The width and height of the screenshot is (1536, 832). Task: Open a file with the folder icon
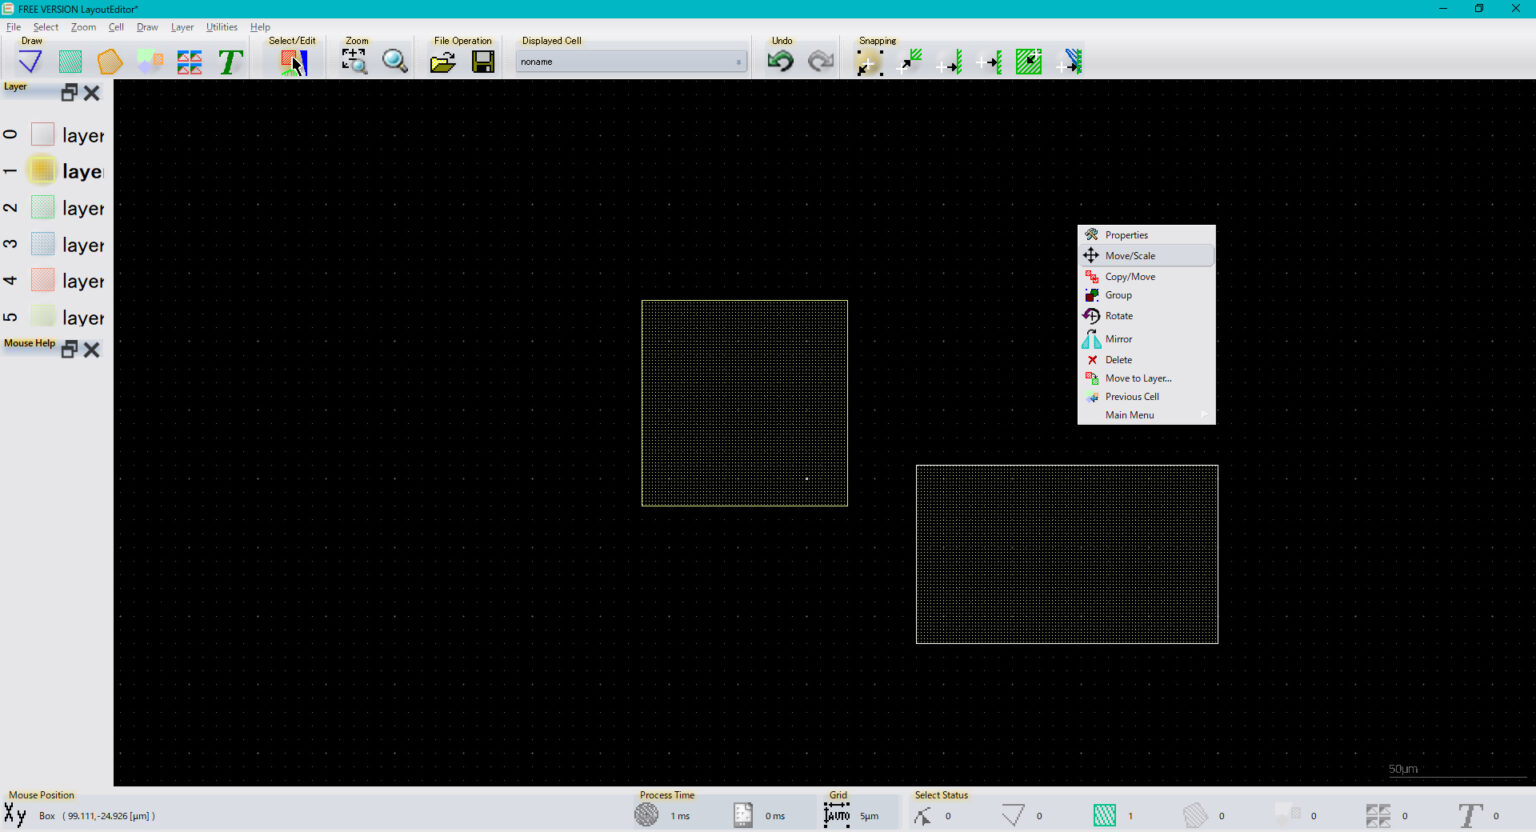442,62
